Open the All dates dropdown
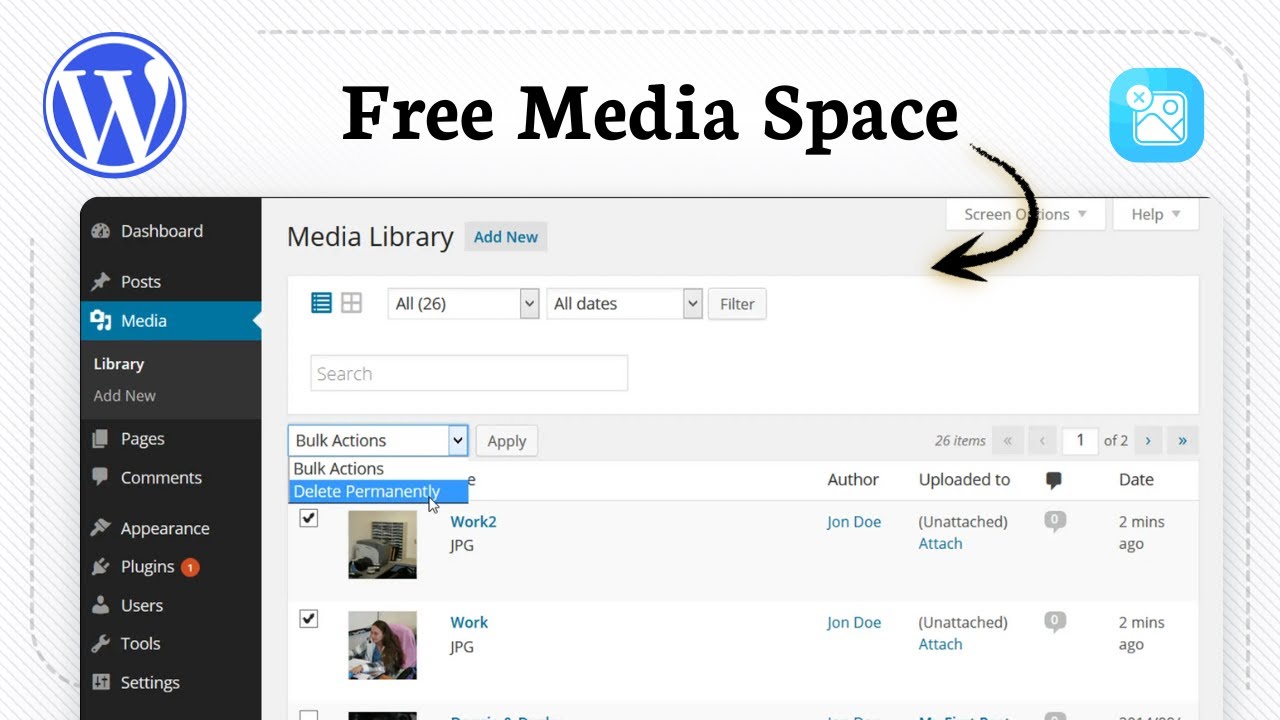This screenshot has width=1280, height=720. pos(625,304)
